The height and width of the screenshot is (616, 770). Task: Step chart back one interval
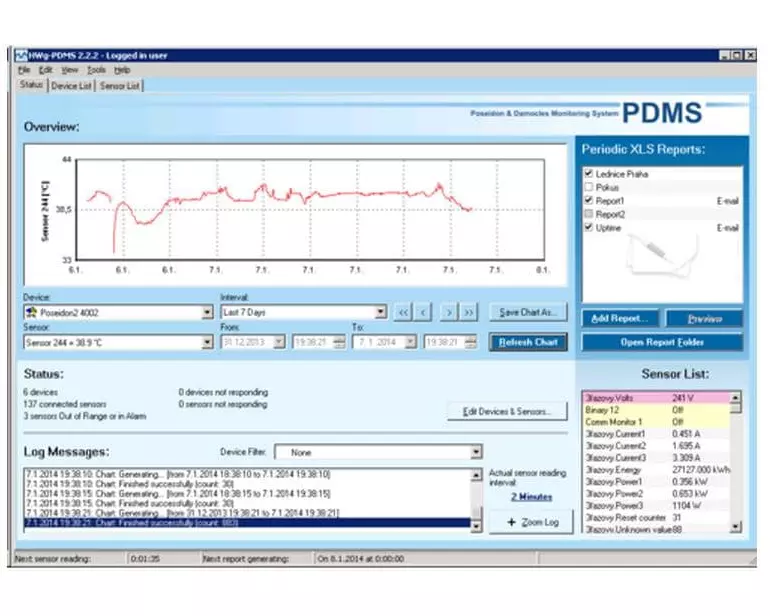click(x=424, y=312)
